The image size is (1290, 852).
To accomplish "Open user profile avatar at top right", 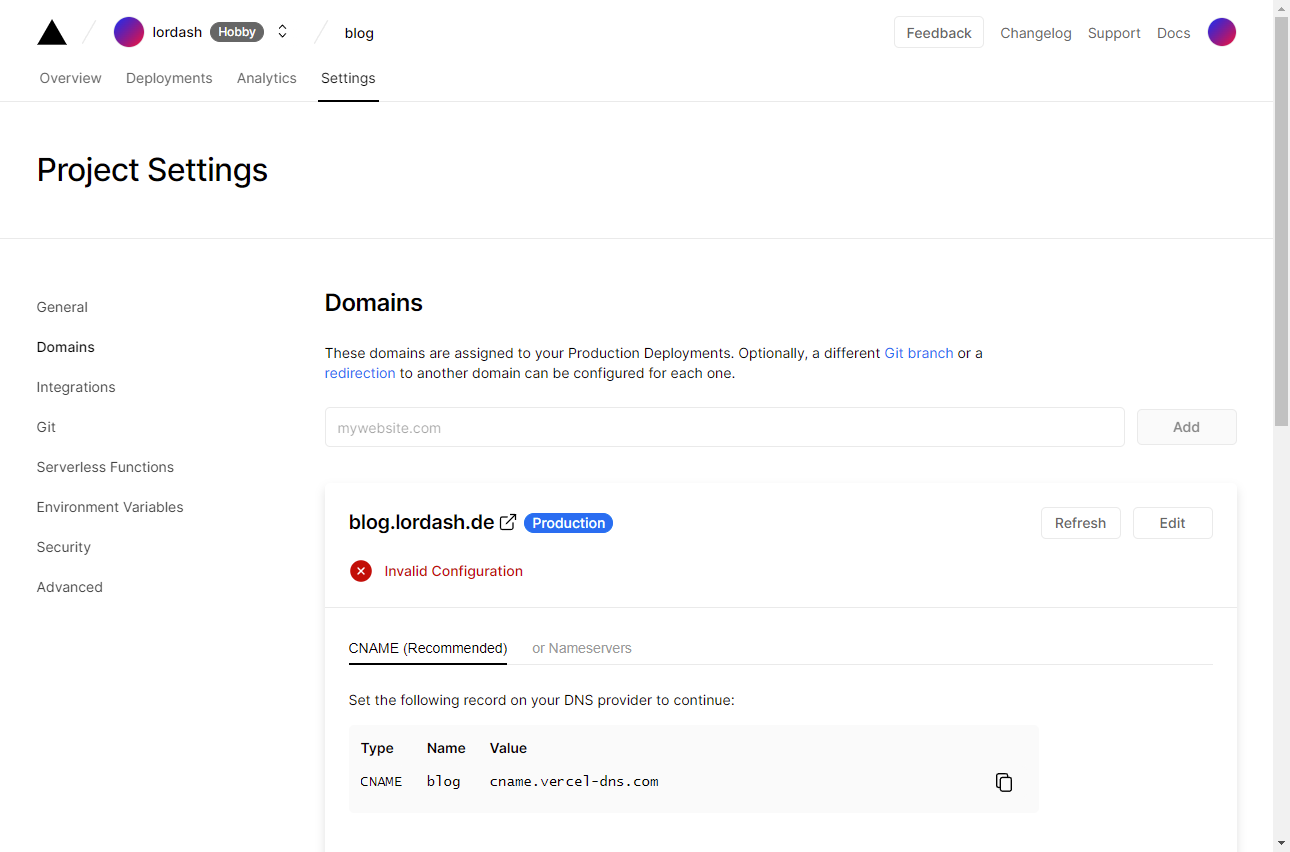I will (1221, 32).
